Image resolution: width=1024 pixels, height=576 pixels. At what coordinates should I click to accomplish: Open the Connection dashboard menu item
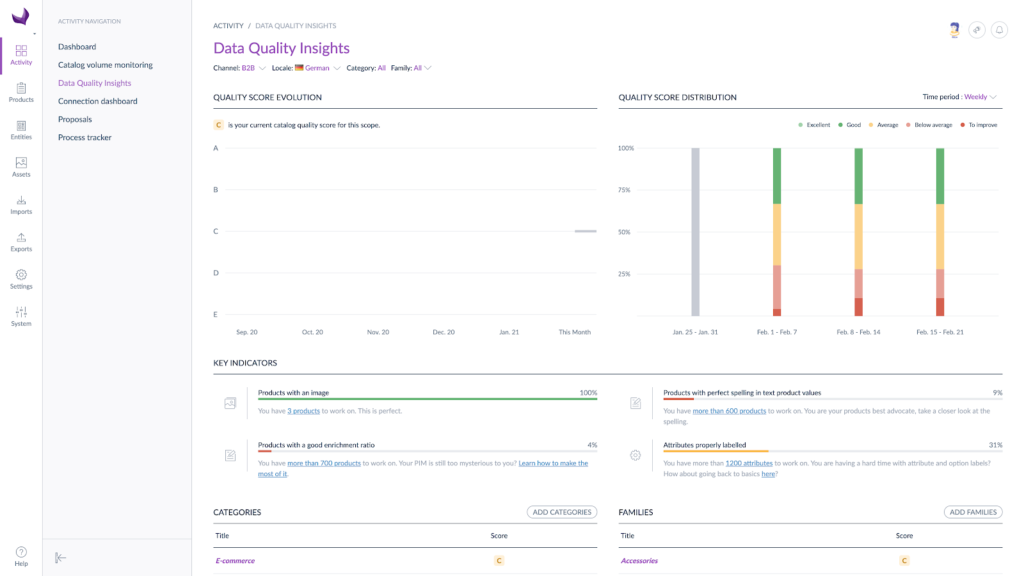pos(97,101)
